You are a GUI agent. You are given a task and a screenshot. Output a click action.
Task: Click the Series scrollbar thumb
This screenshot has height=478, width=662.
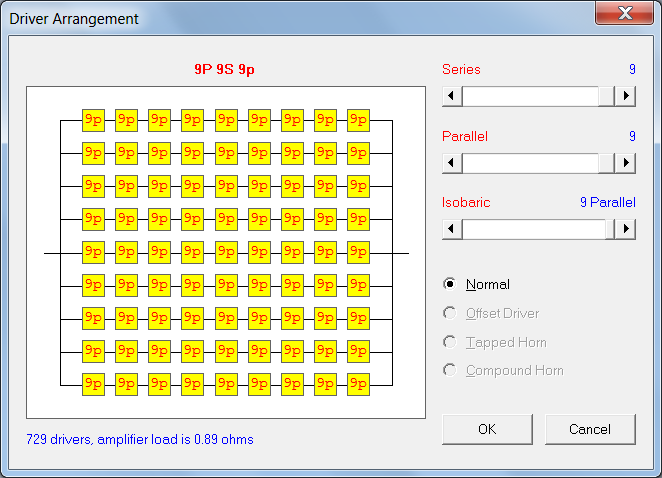[x=606, y=96]
